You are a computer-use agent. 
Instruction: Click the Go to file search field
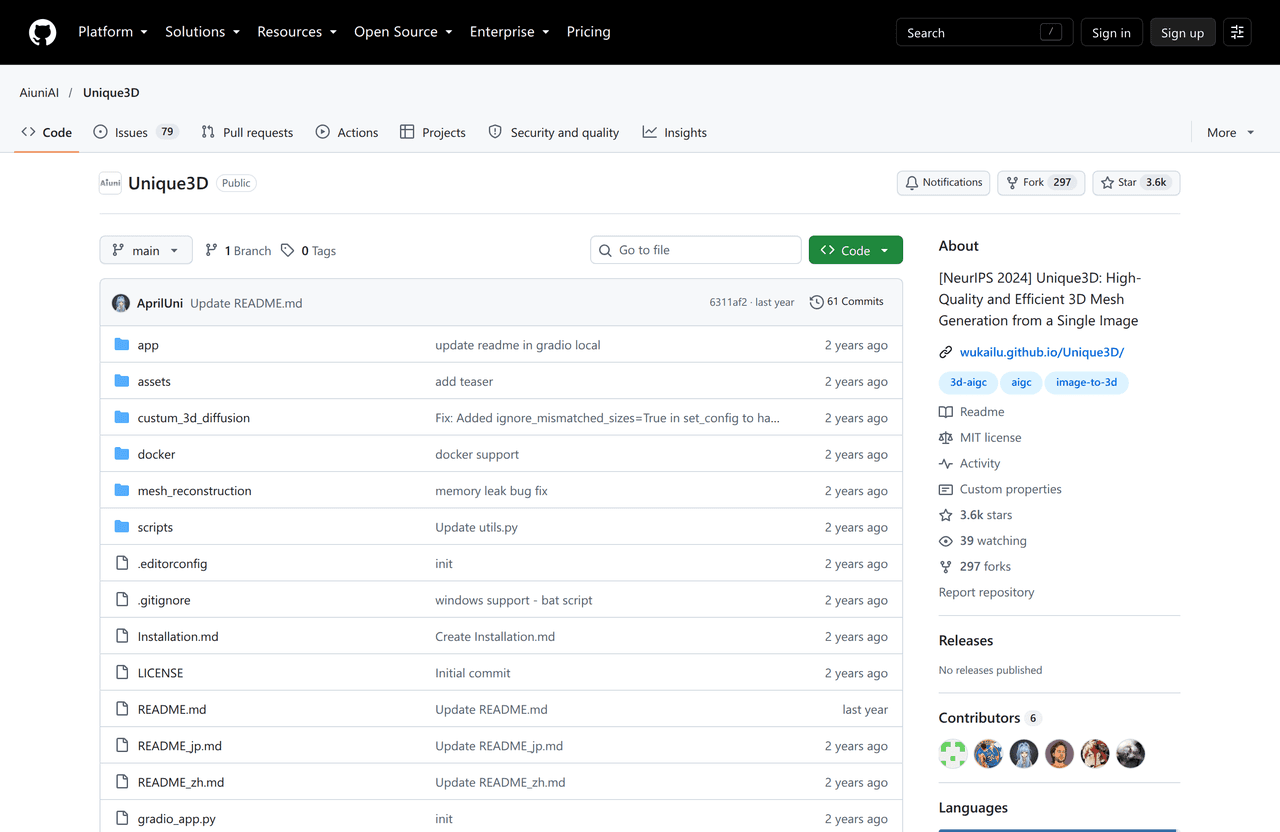click(696, 250)
